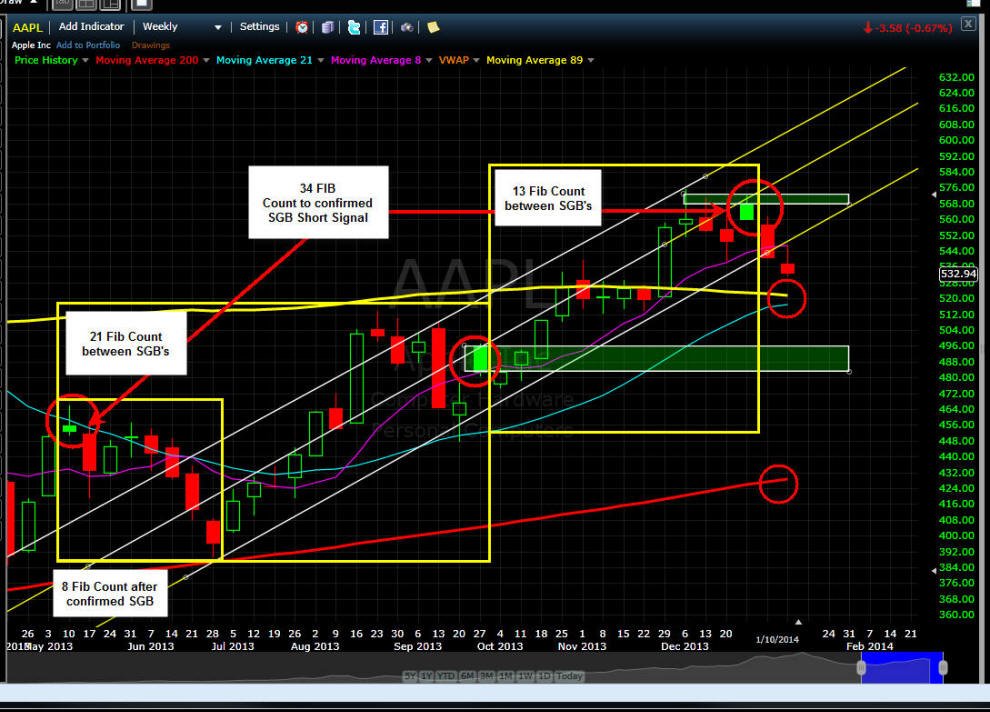Click the 1/10/2014 date marker

777,639
